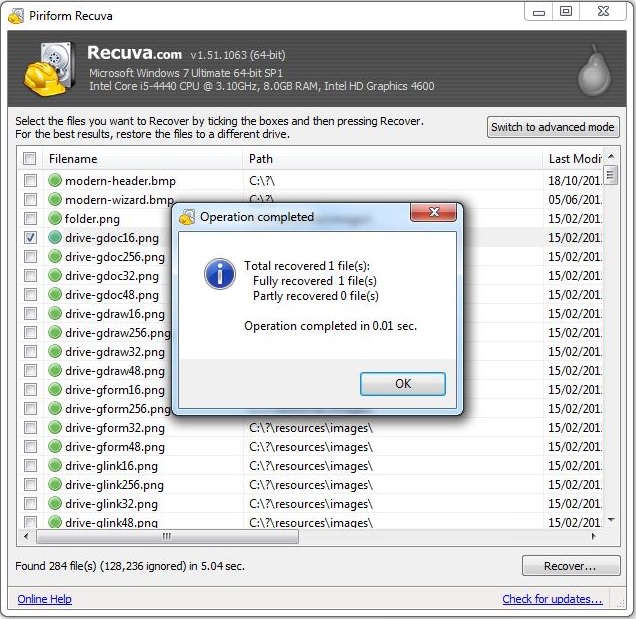Click the C:\?\ path of modern-header.bmp

[262, 181]
